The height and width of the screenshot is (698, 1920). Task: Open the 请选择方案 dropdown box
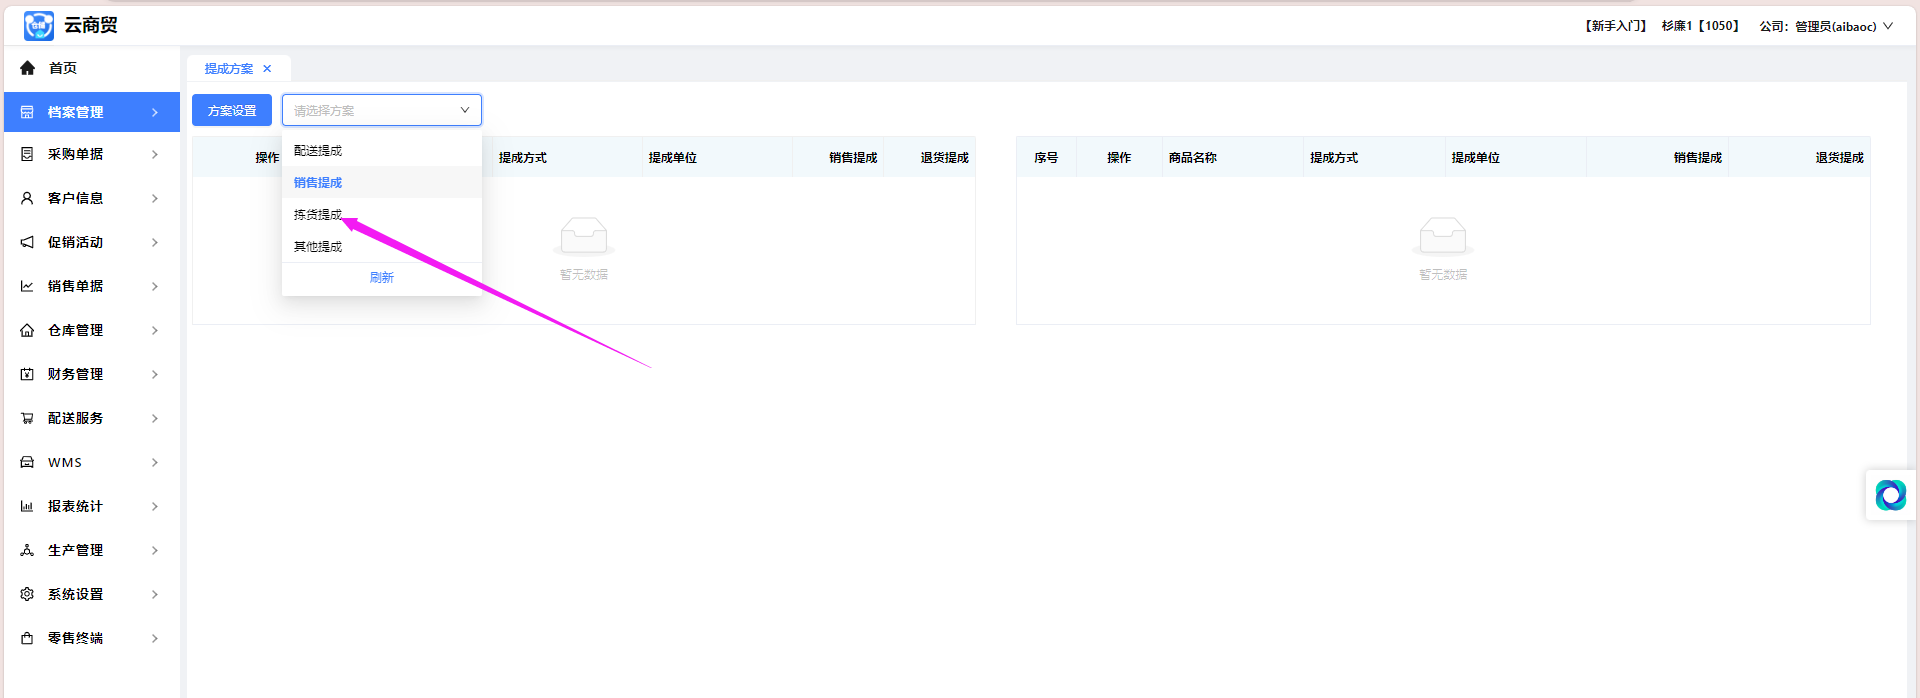coord(382,110)
